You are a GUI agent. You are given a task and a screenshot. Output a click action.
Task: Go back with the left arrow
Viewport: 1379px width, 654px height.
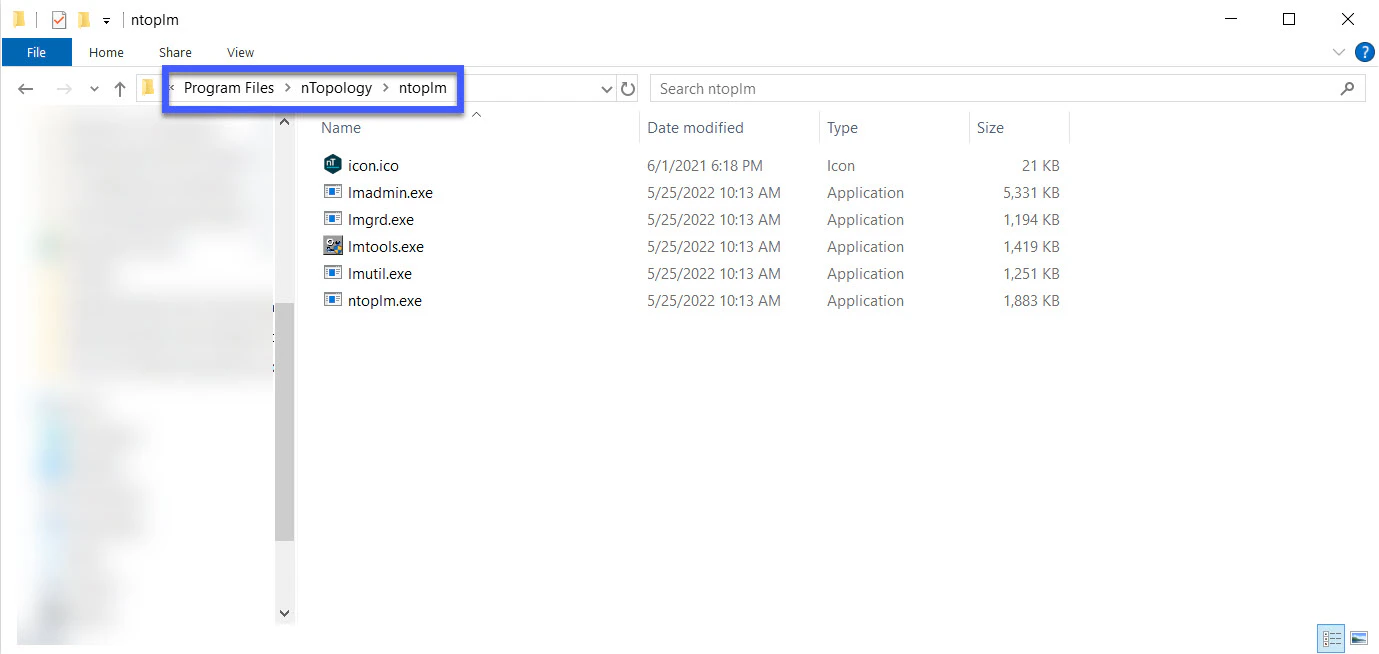coord(26,89)
